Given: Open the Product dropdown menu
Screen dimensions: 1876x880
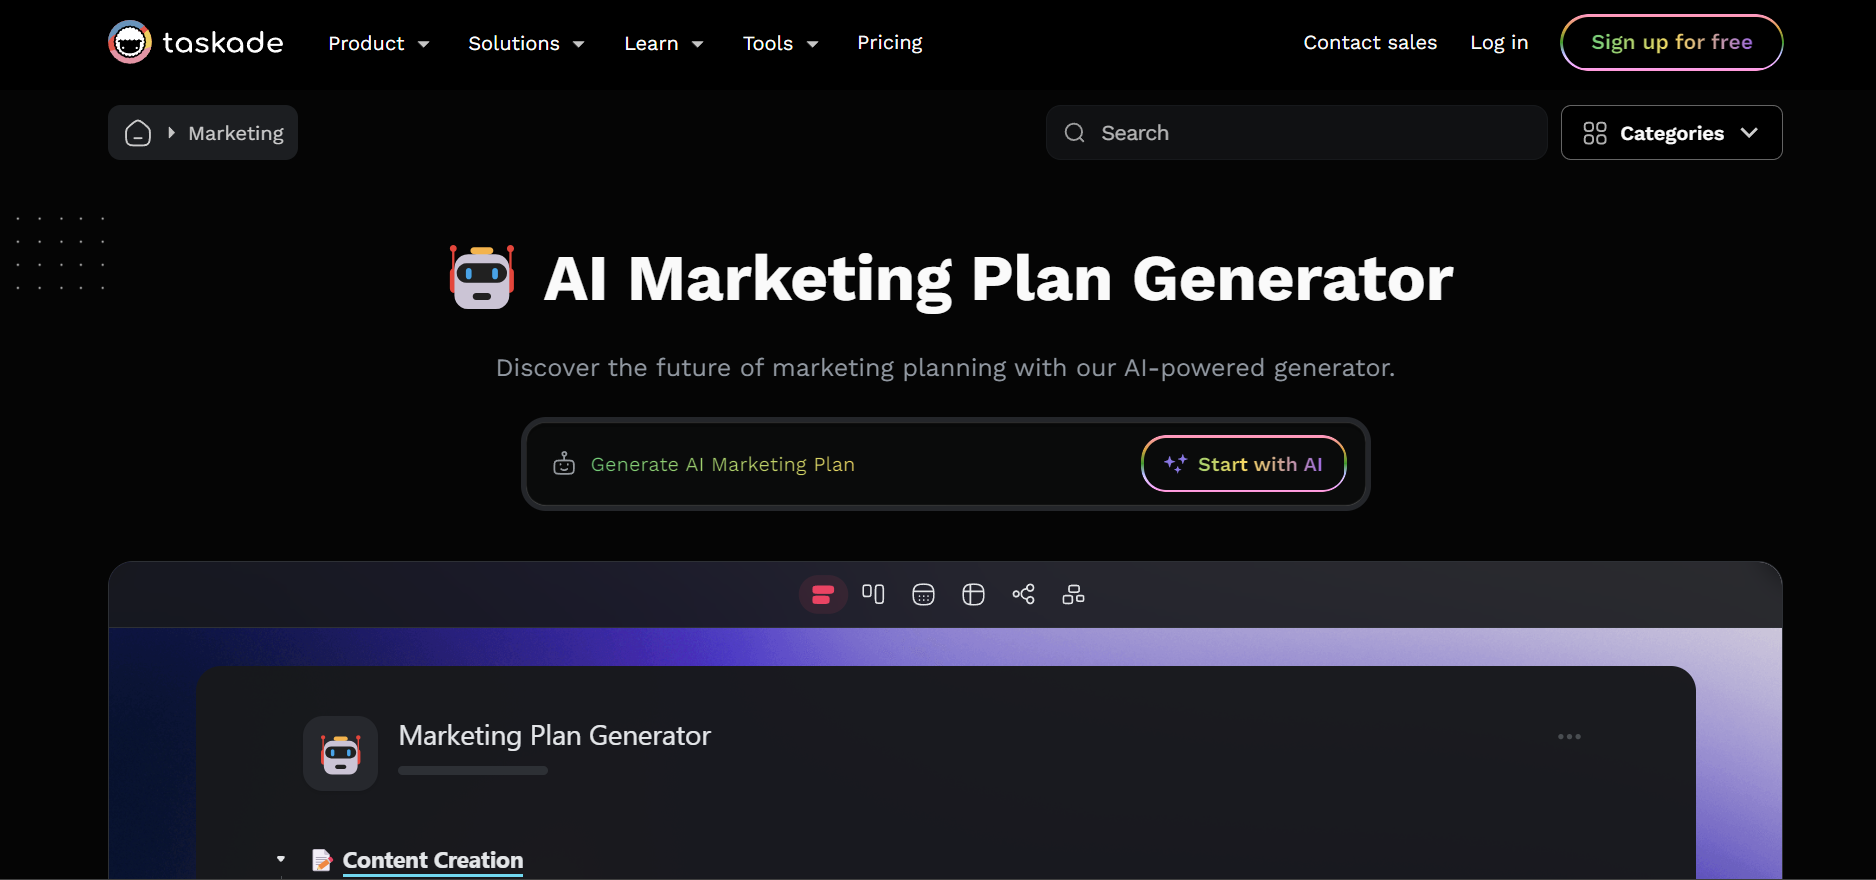Looking at the screenshot, I should (x=379, y=43).
